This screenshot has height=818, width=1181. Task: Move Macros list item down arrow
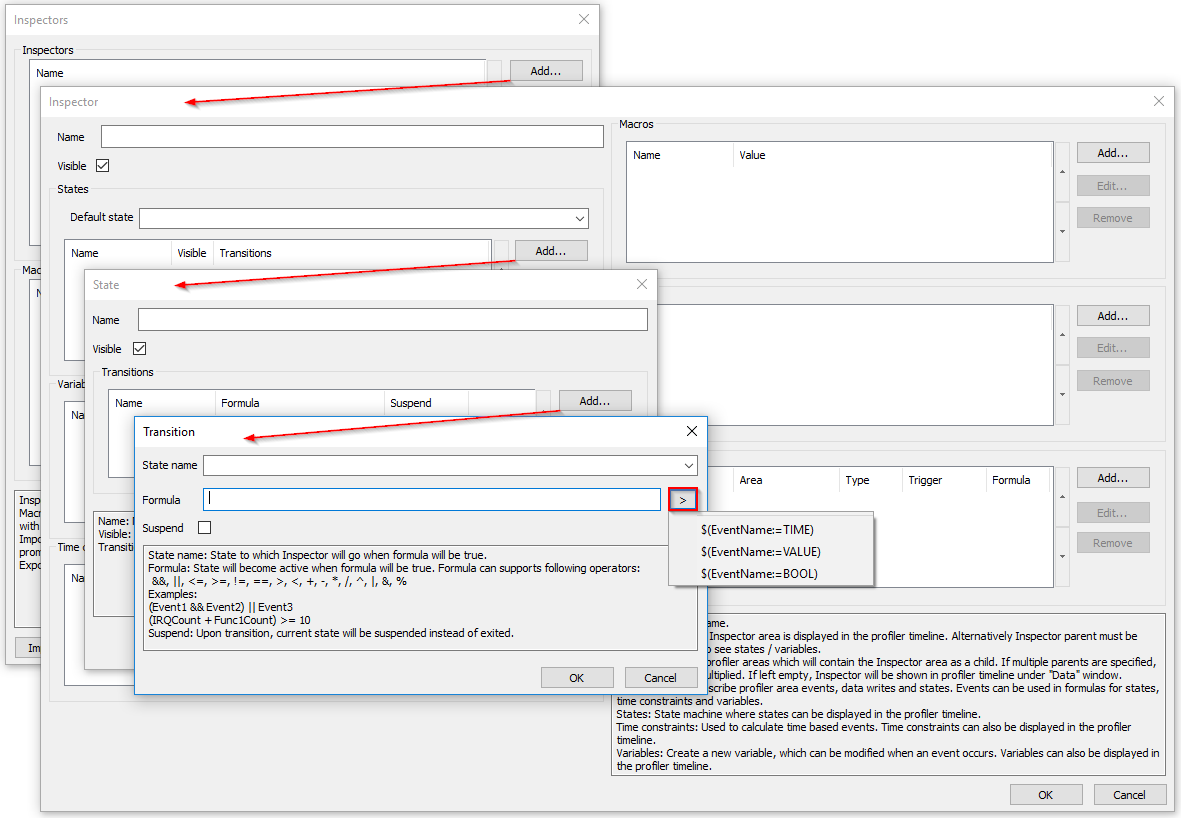pyautogui.click(x=1062, y=232)
